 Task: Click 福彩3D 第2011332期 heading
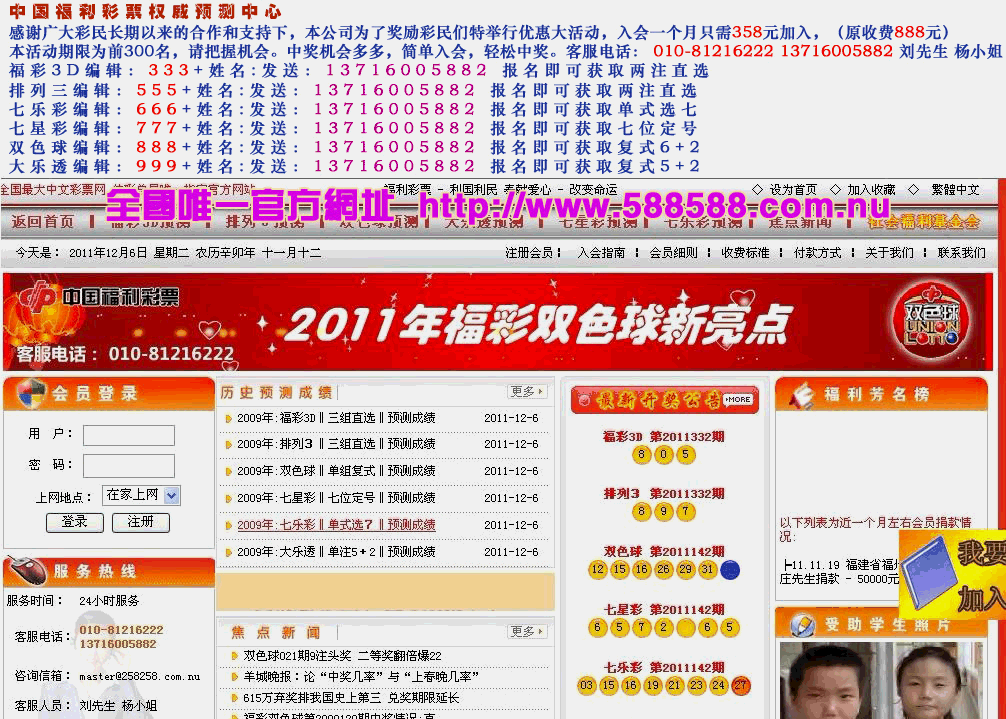[x=663, y=437]
